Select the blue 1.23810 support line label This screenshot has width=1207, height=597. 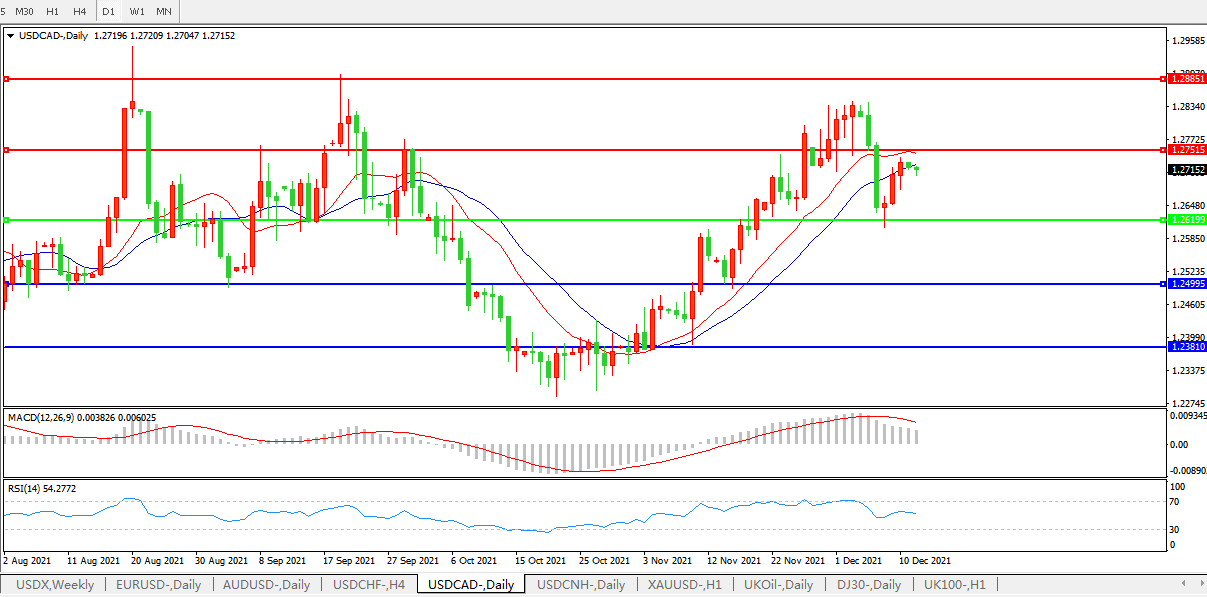[1187, 346]
